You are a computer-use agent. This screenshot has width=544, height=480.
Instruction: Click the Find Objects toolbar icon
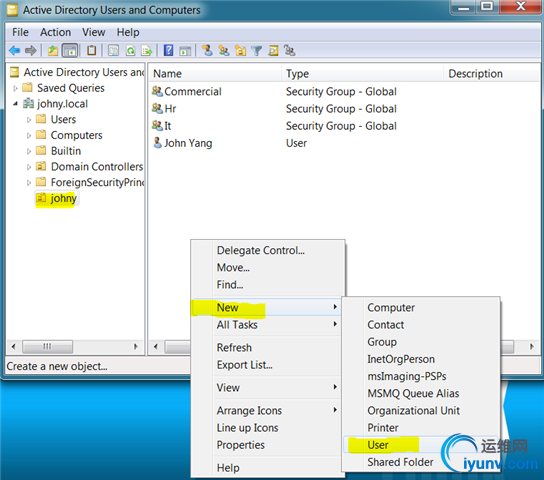[x=273, y=51]
